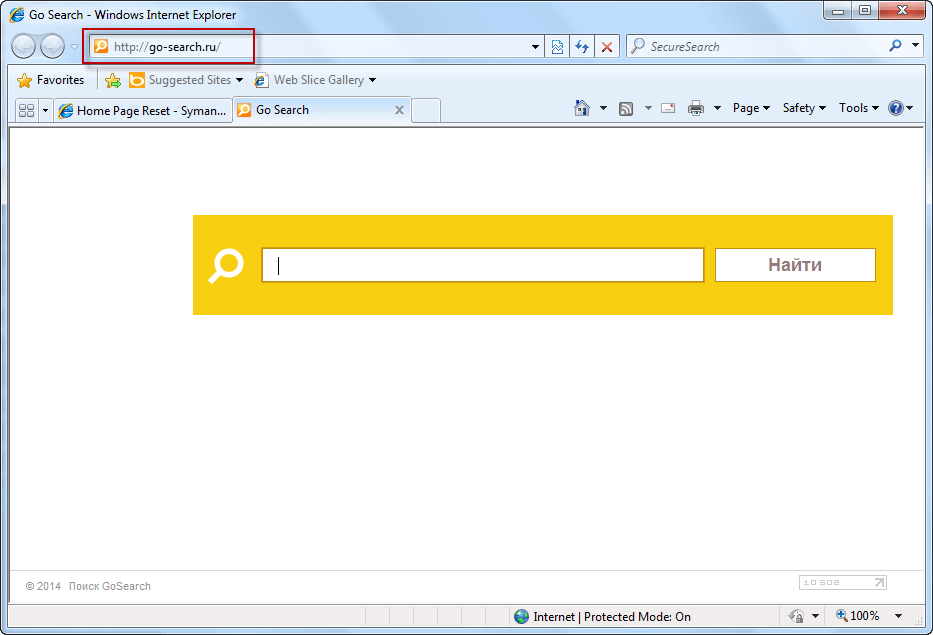Click the browser Forward arrow button
The image size is (933, 635).
point(52,46)
